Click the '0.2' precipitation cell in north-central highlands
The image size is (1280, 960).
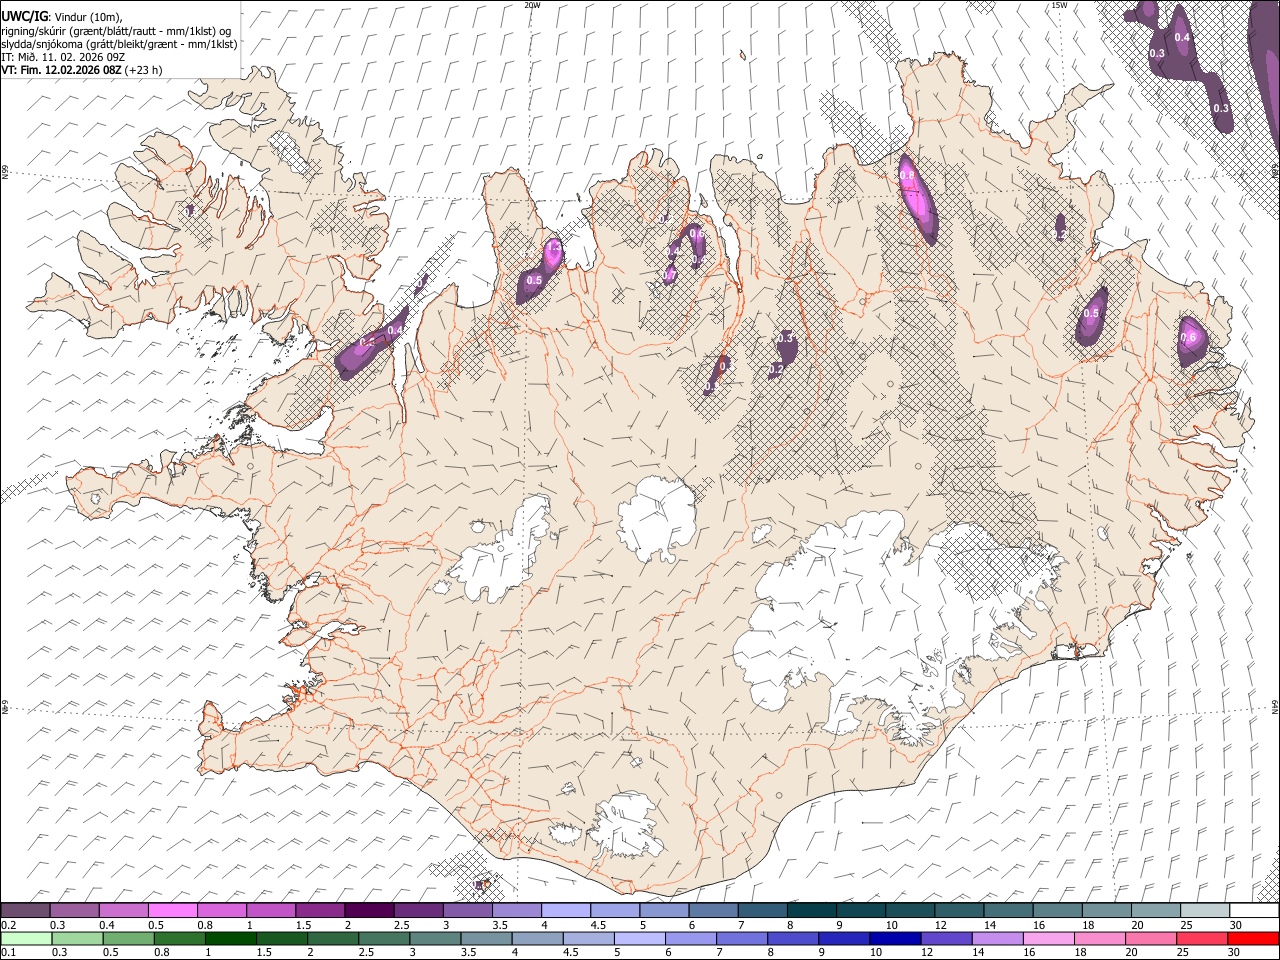coord(776,369)
